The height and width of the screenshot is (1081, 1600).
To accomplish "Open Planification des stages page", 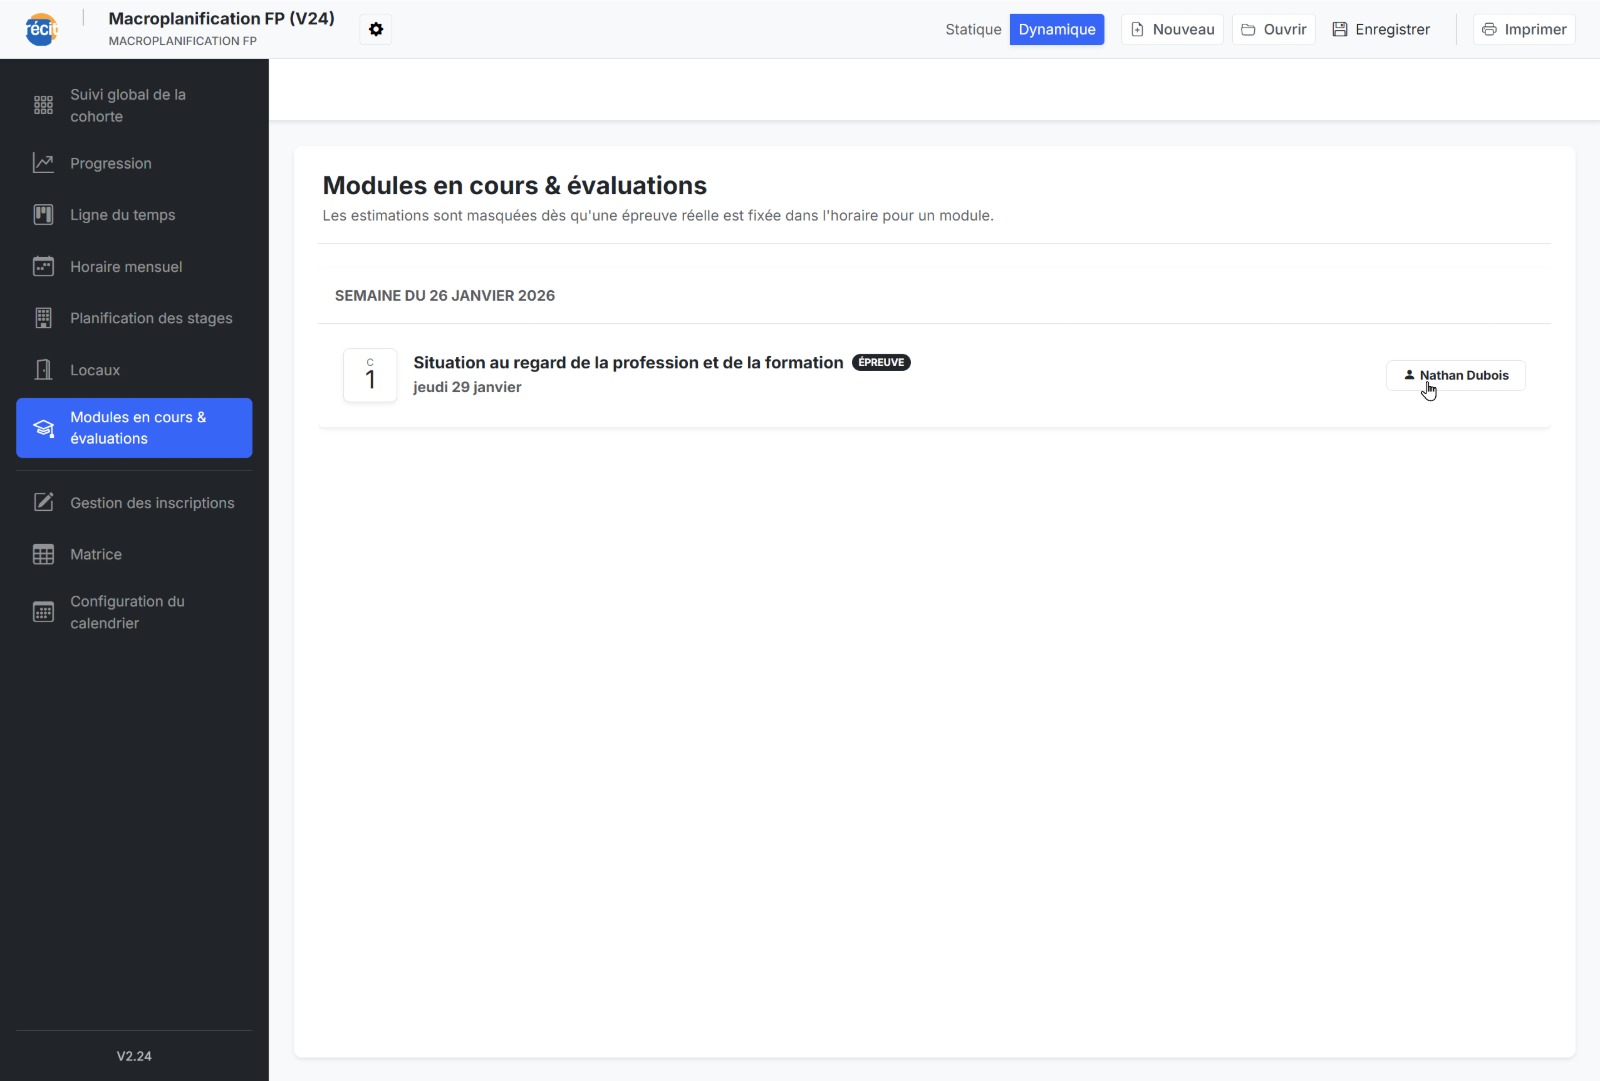I will tap(150, 318).
